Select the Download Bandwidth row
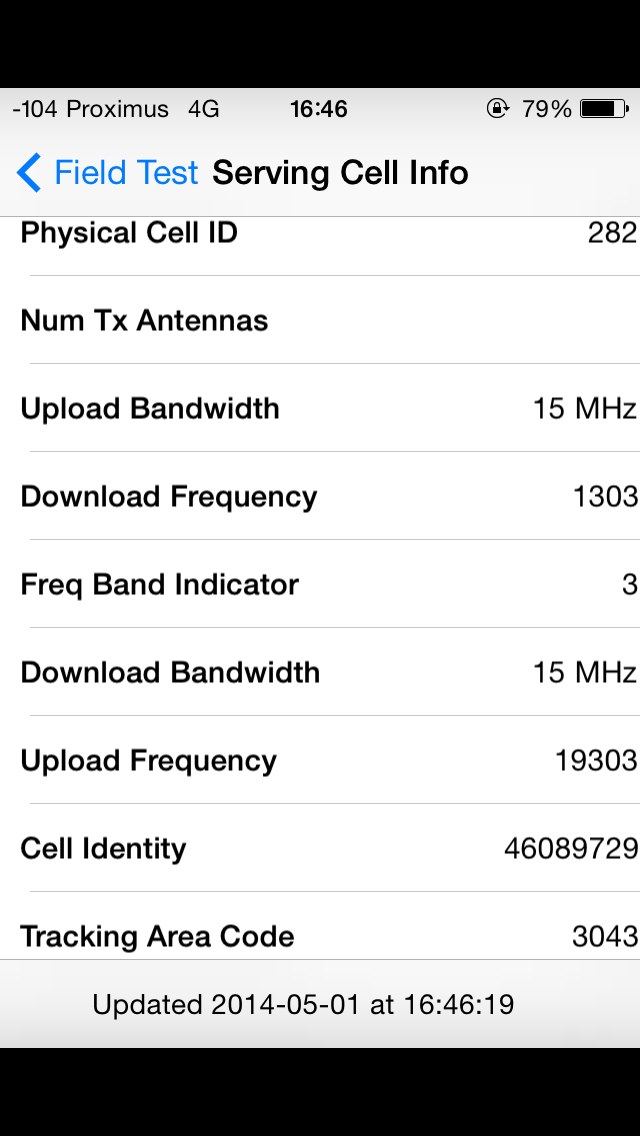The width and height of the screenshot is (640, 1136). click(320, 673)
